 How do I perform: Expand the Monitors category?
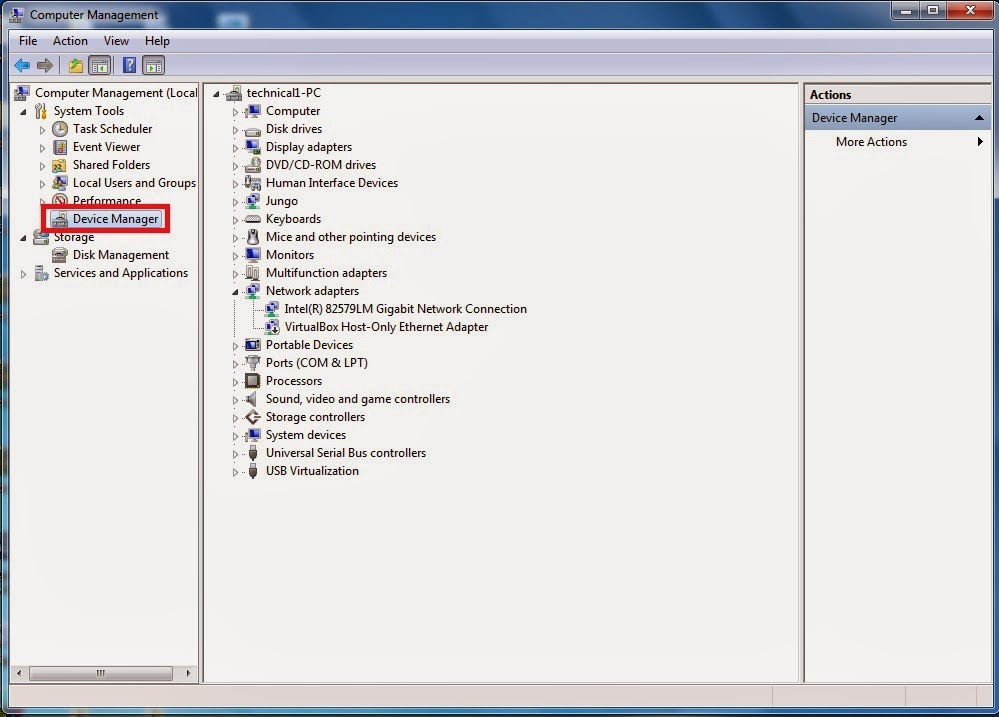point(235,256)
